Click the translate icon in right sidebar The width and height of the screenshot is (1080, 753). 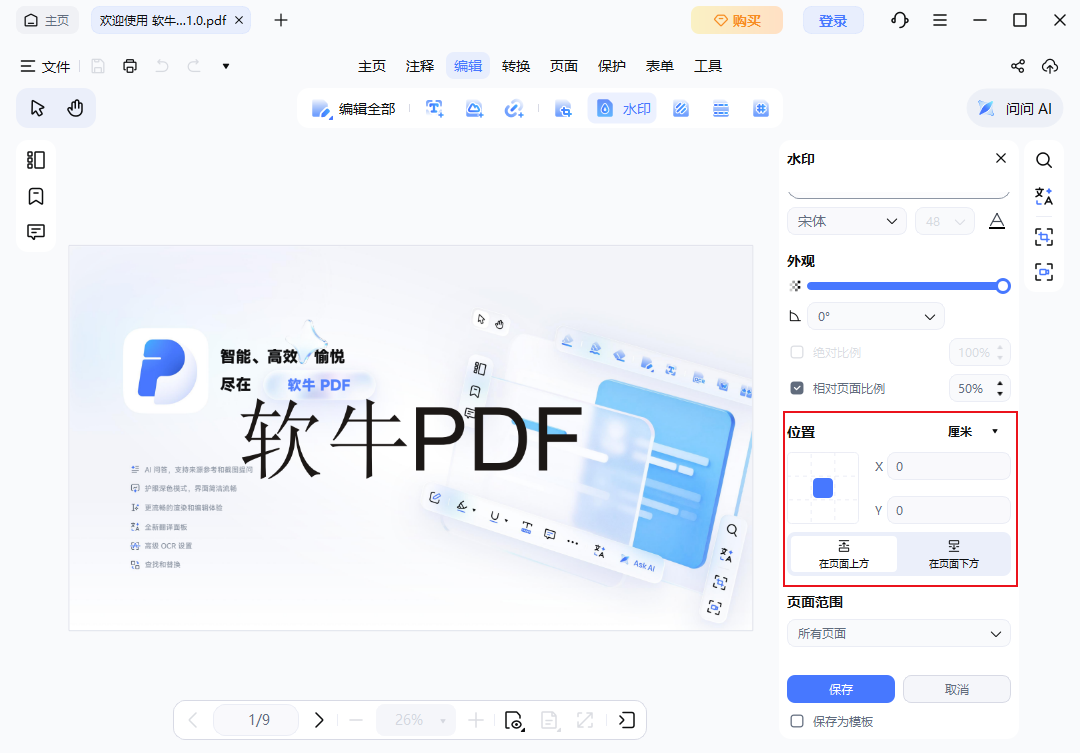tap(1044, 196)
